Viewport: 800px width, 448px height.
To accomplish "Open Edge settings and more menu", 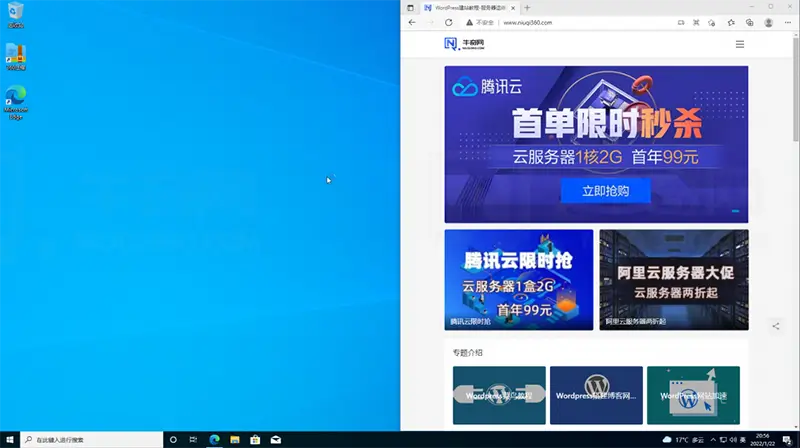I will click(x=788, y=22).
